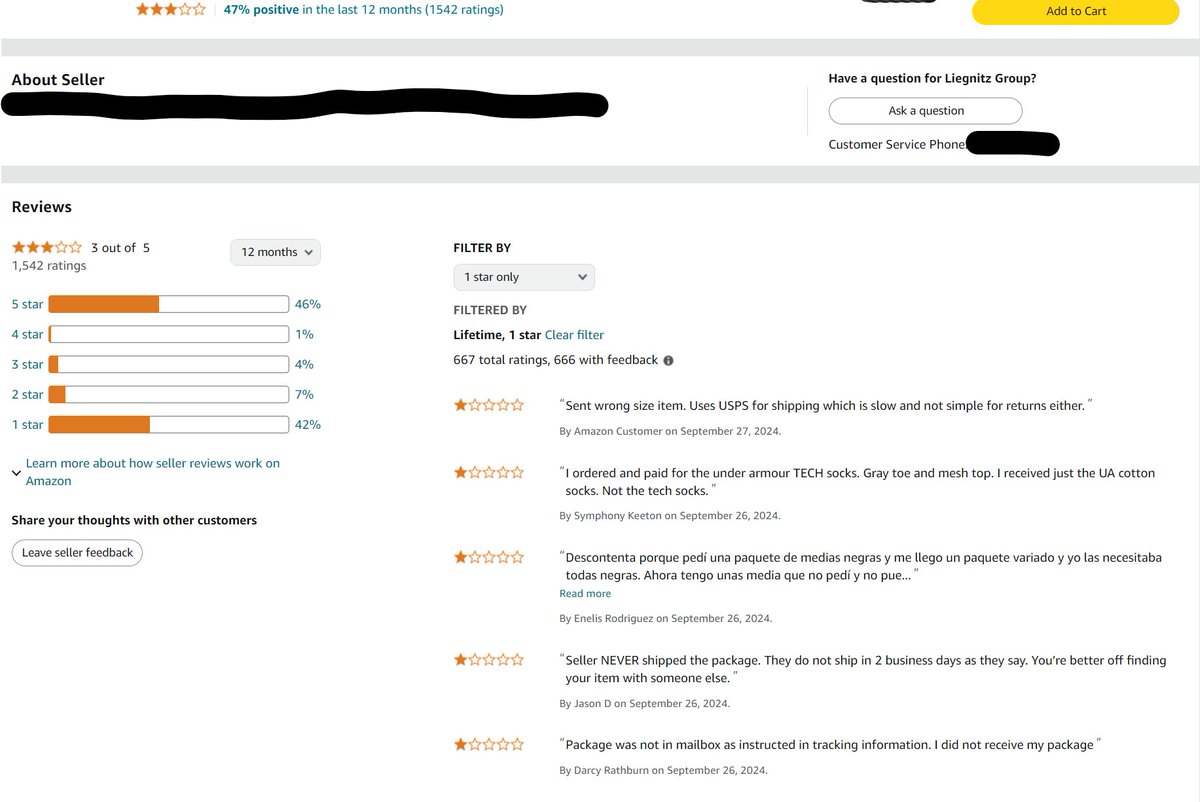Click the Clear filter link
The width and height of the screenshot is (1200, 802).
click(x=574, y=335)
